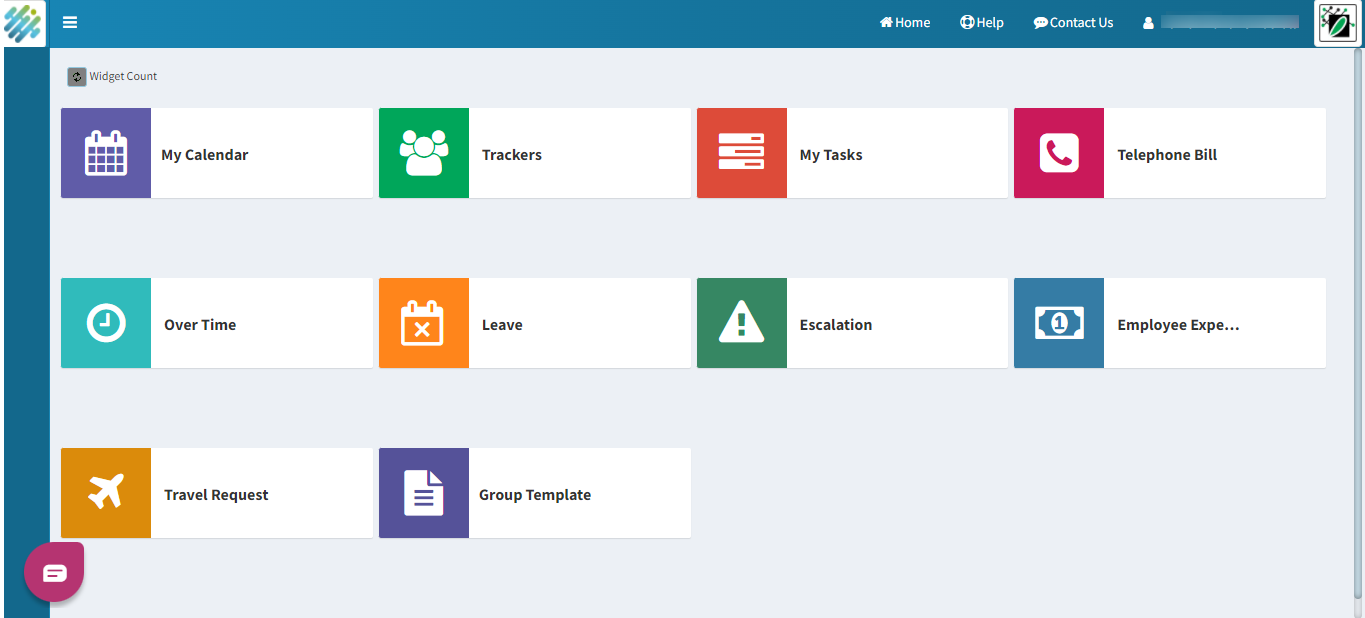Viewport: 1365px width, 618px height.
Task: Navigate to the Home menu item
Action: (904, 22)
